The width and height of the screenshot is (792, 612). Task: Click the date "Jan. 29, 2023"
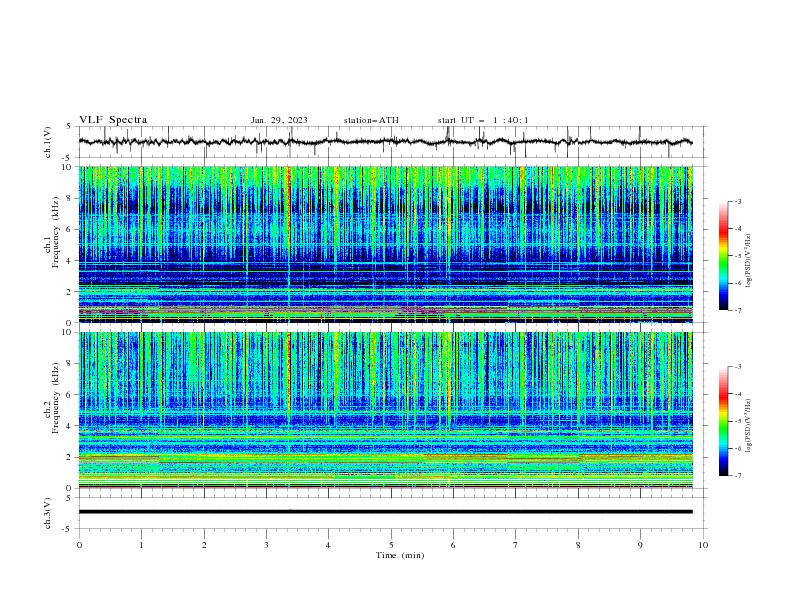(279, 120)
